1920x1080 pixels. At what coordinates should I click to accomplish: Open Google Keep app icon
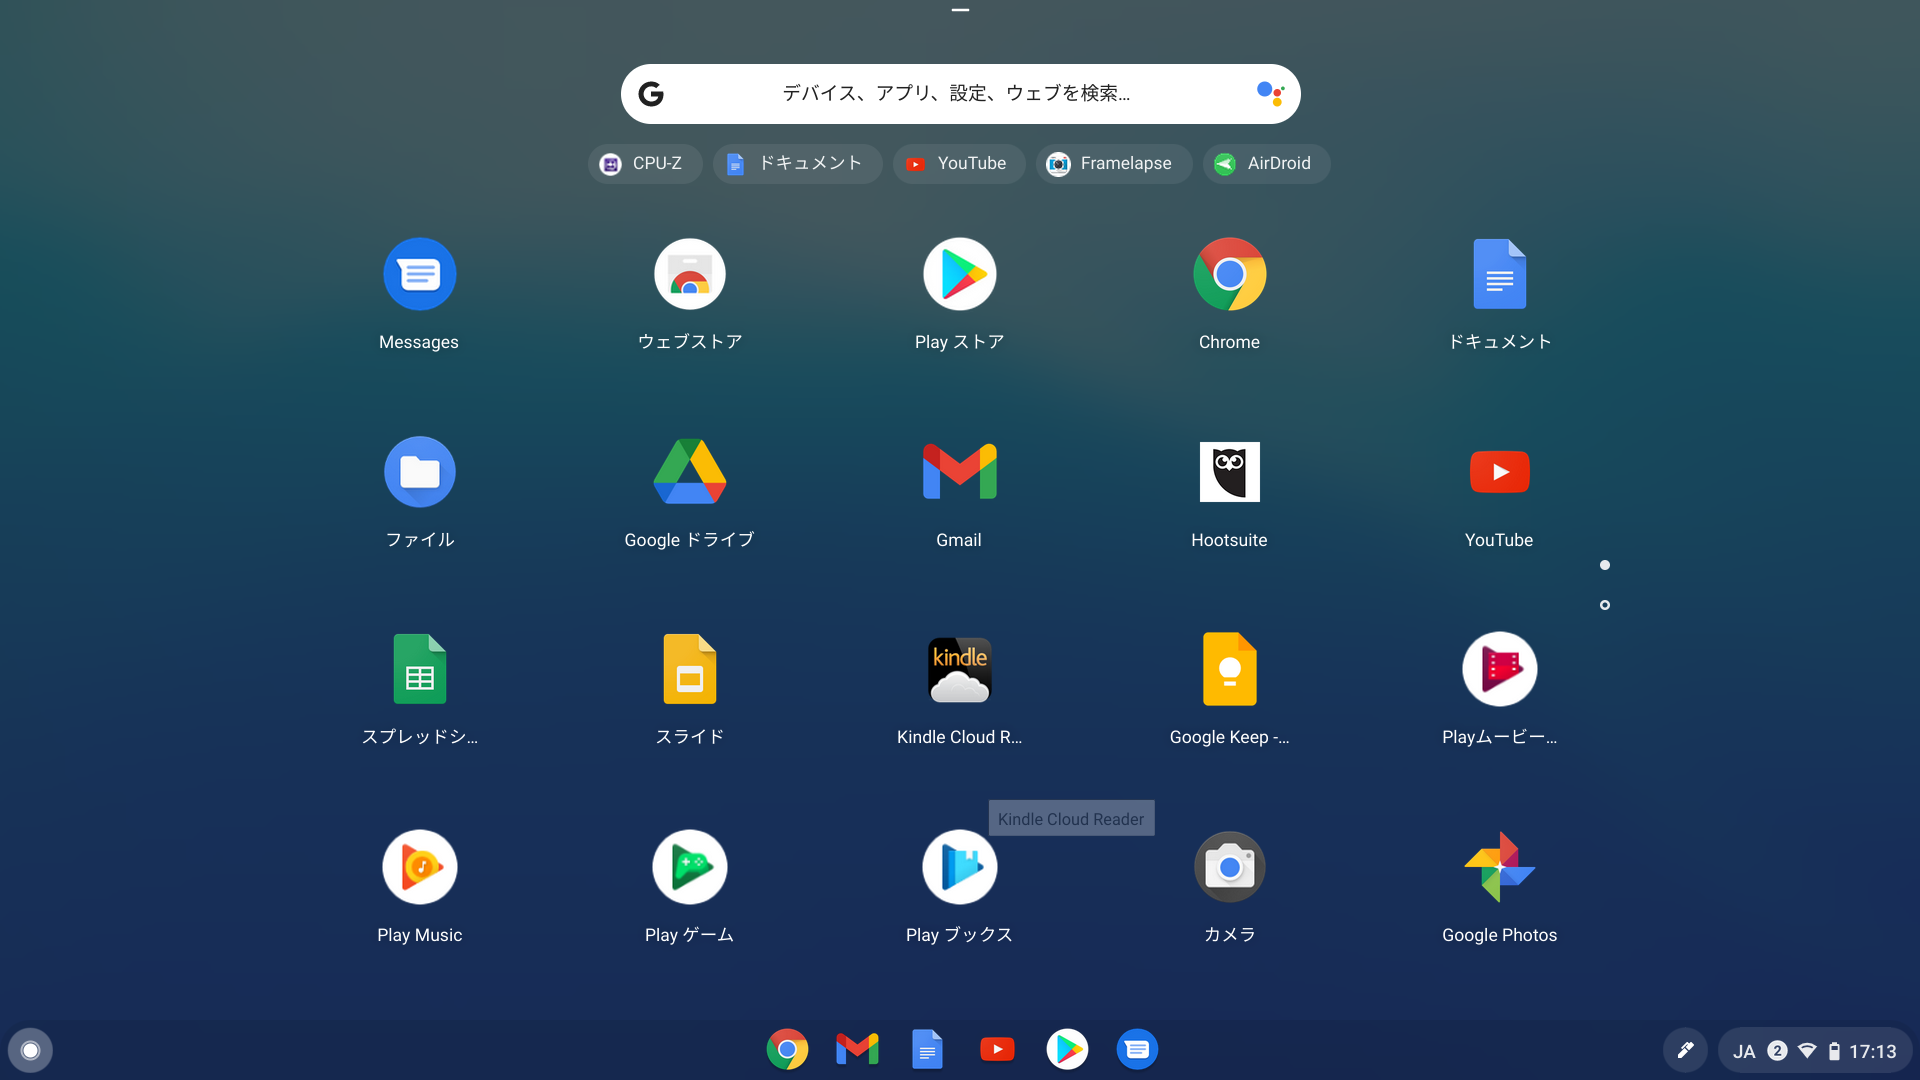click(x=1229, y=670)
